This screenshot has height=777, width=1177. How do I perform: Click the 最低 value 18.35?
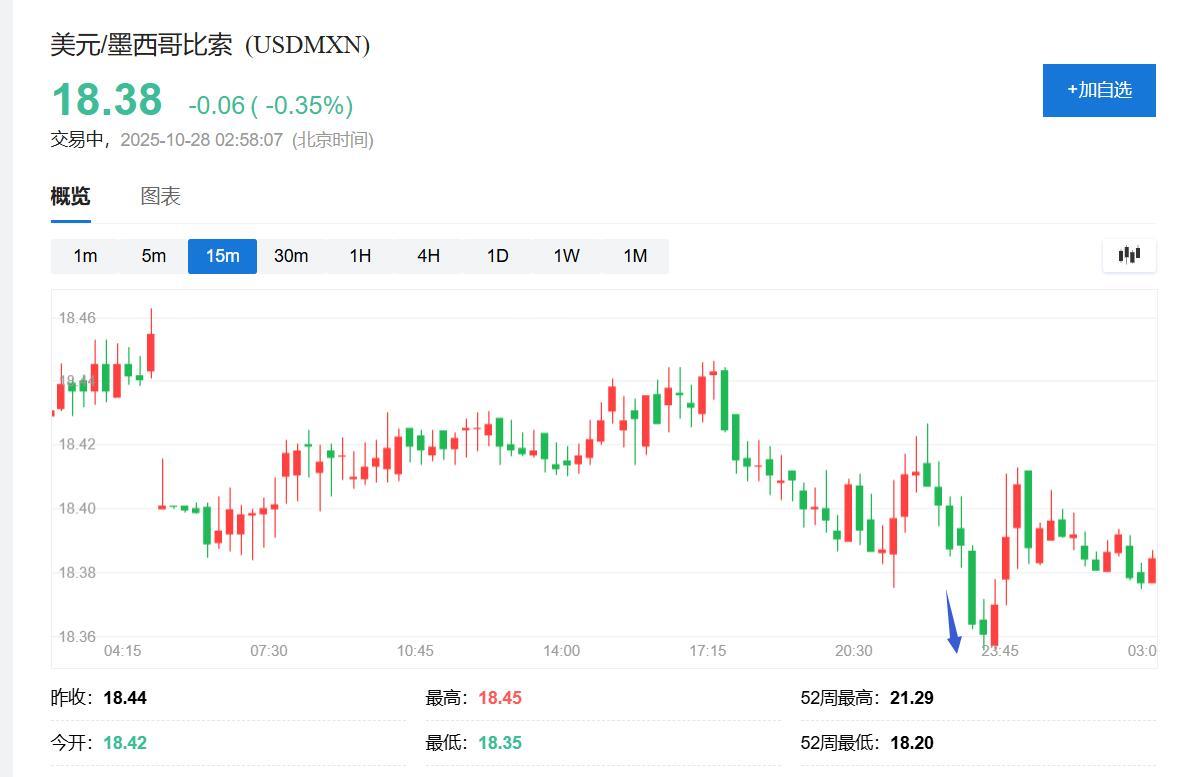coord(499,743)
